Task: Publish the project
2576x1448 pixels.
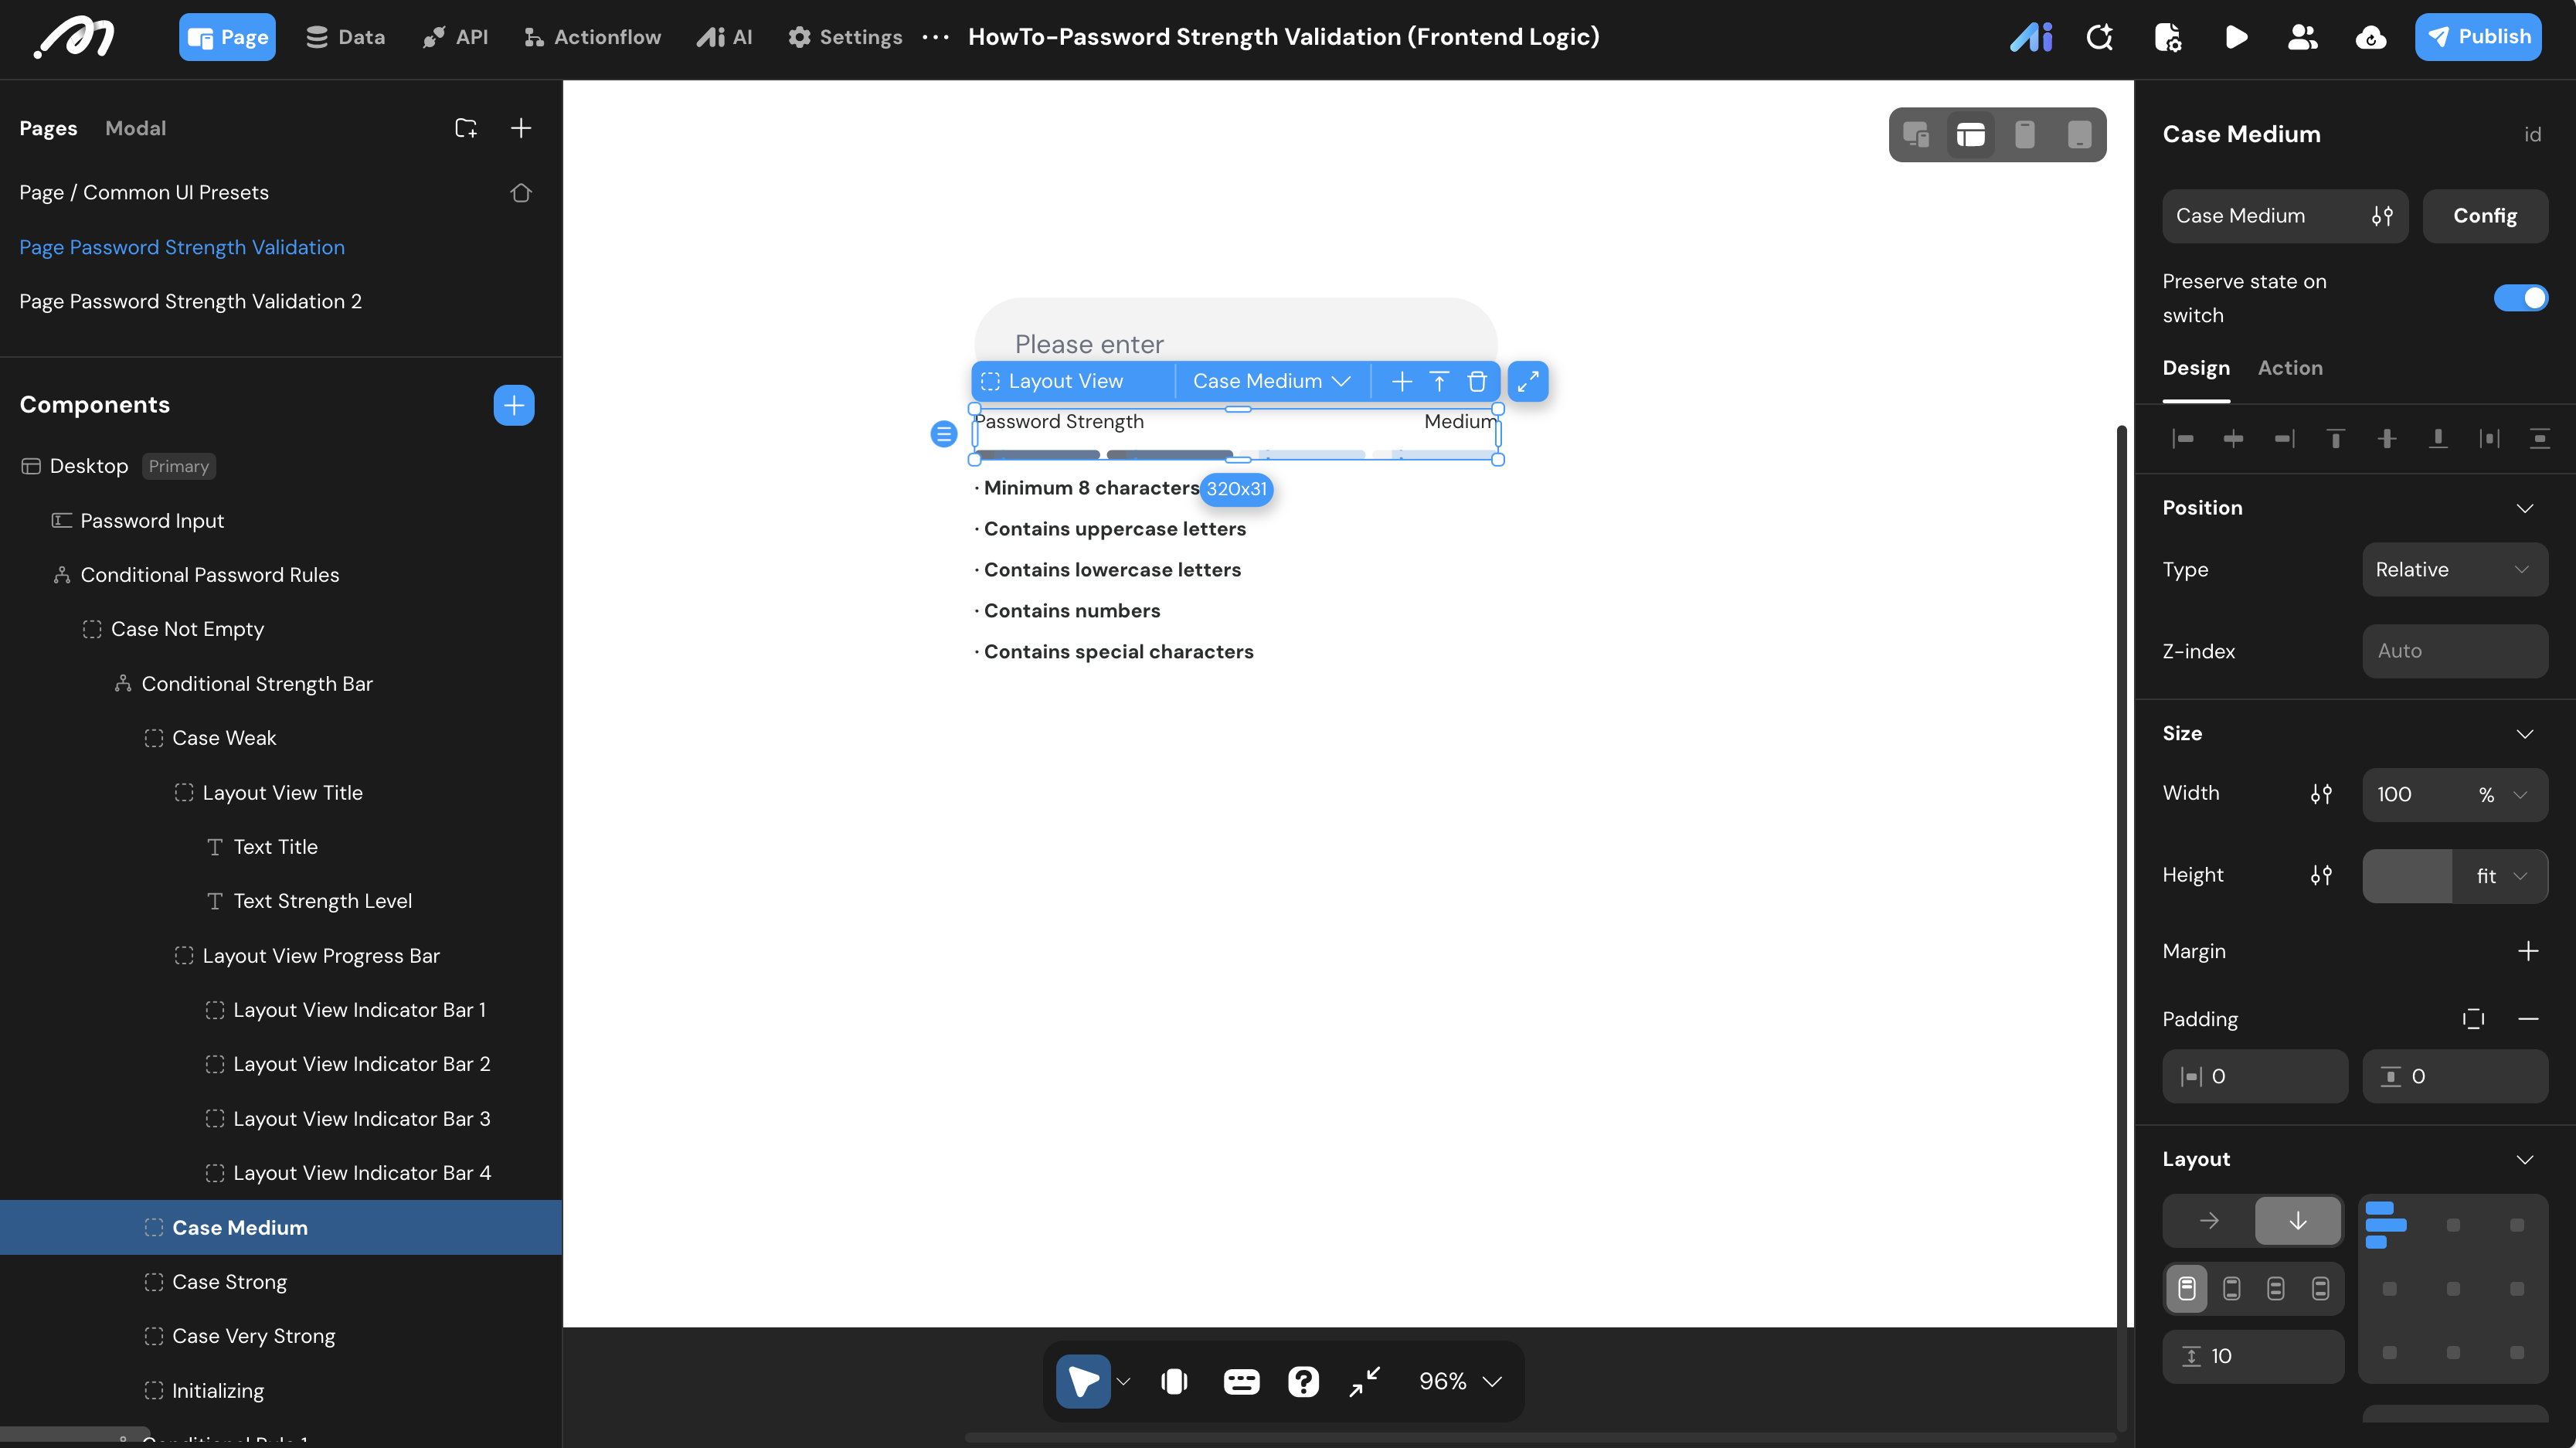Action: (2478, 37)
